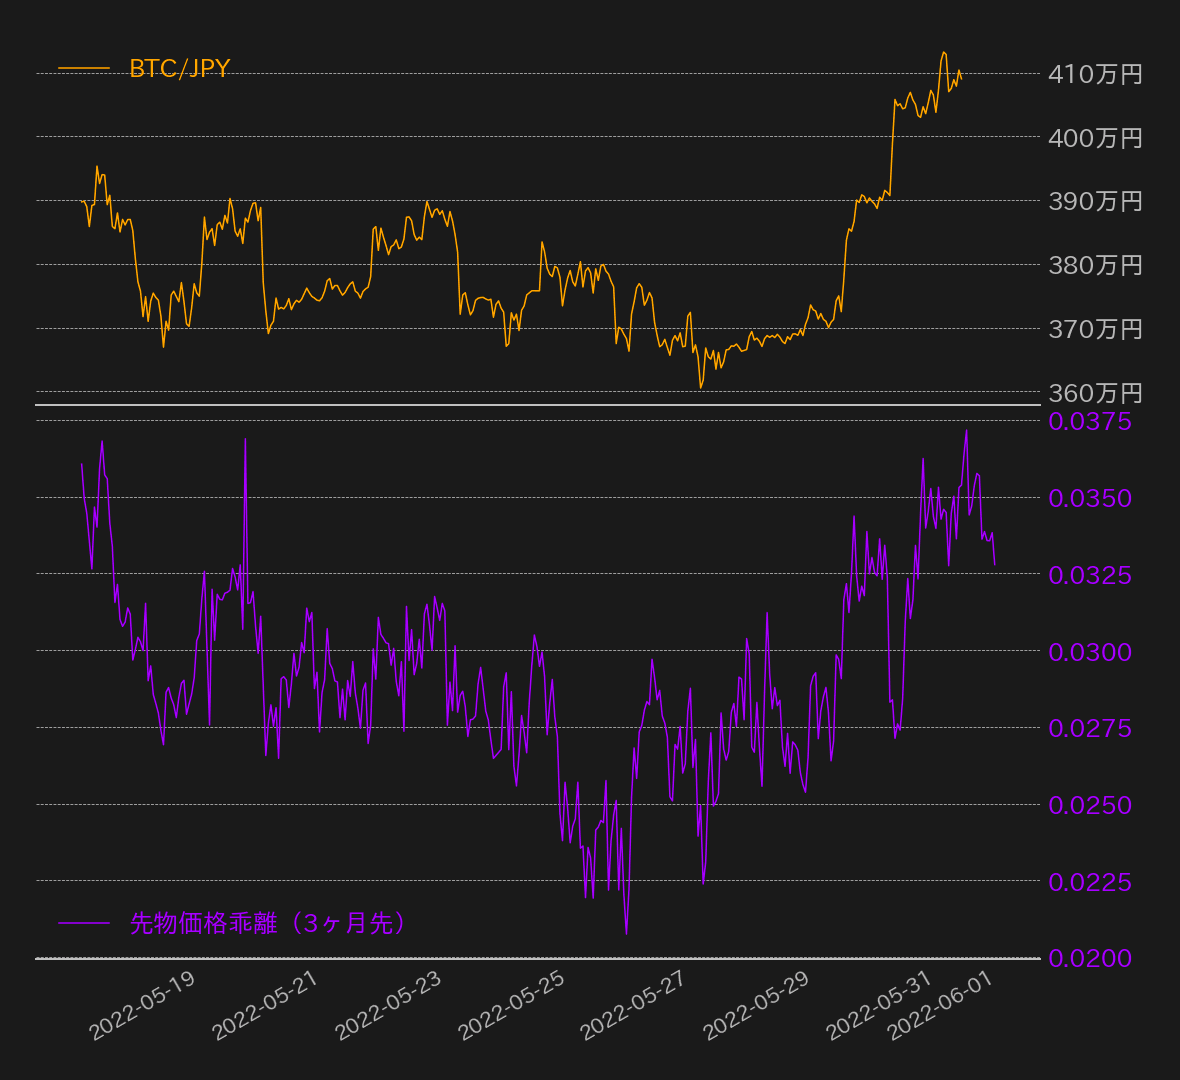
Task: Click the 380万円 price axis label
Action: click(x=1095, y=265)
